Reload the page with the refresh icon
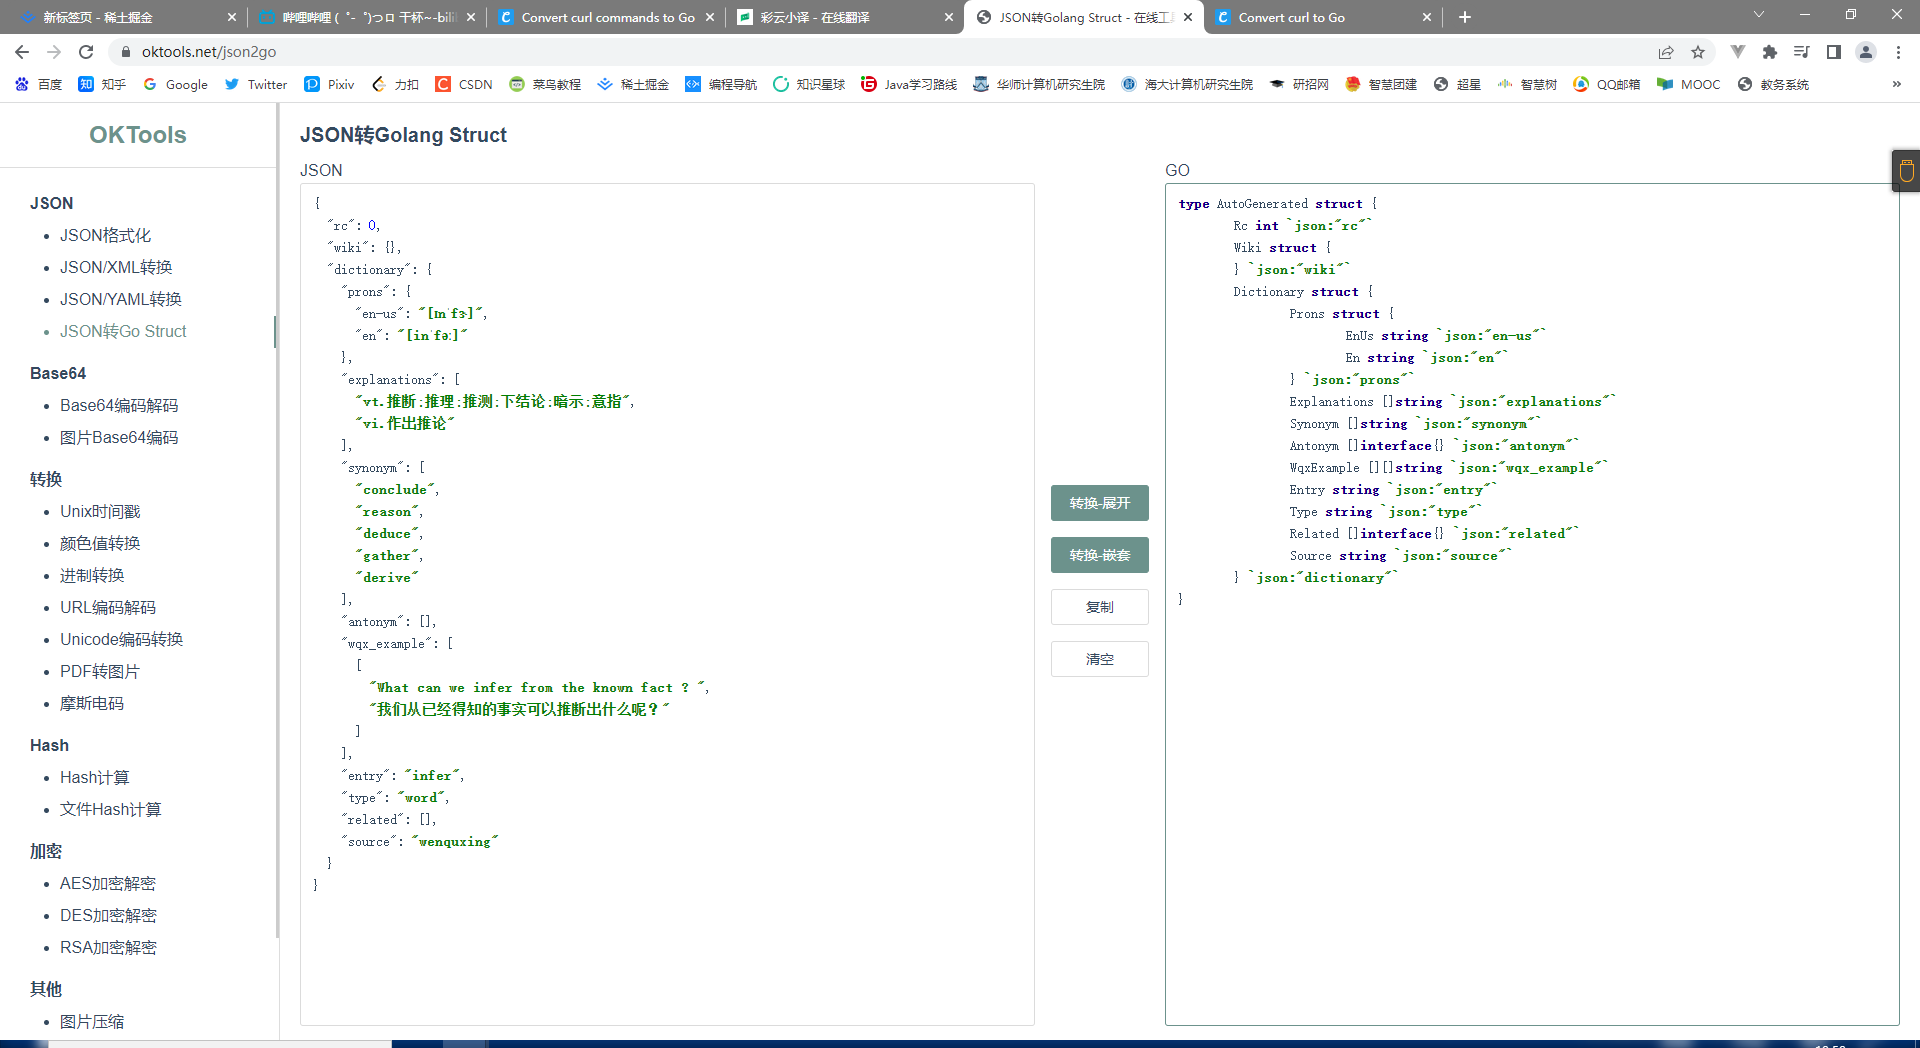The image size is (1920, 1048). point(86,52)
